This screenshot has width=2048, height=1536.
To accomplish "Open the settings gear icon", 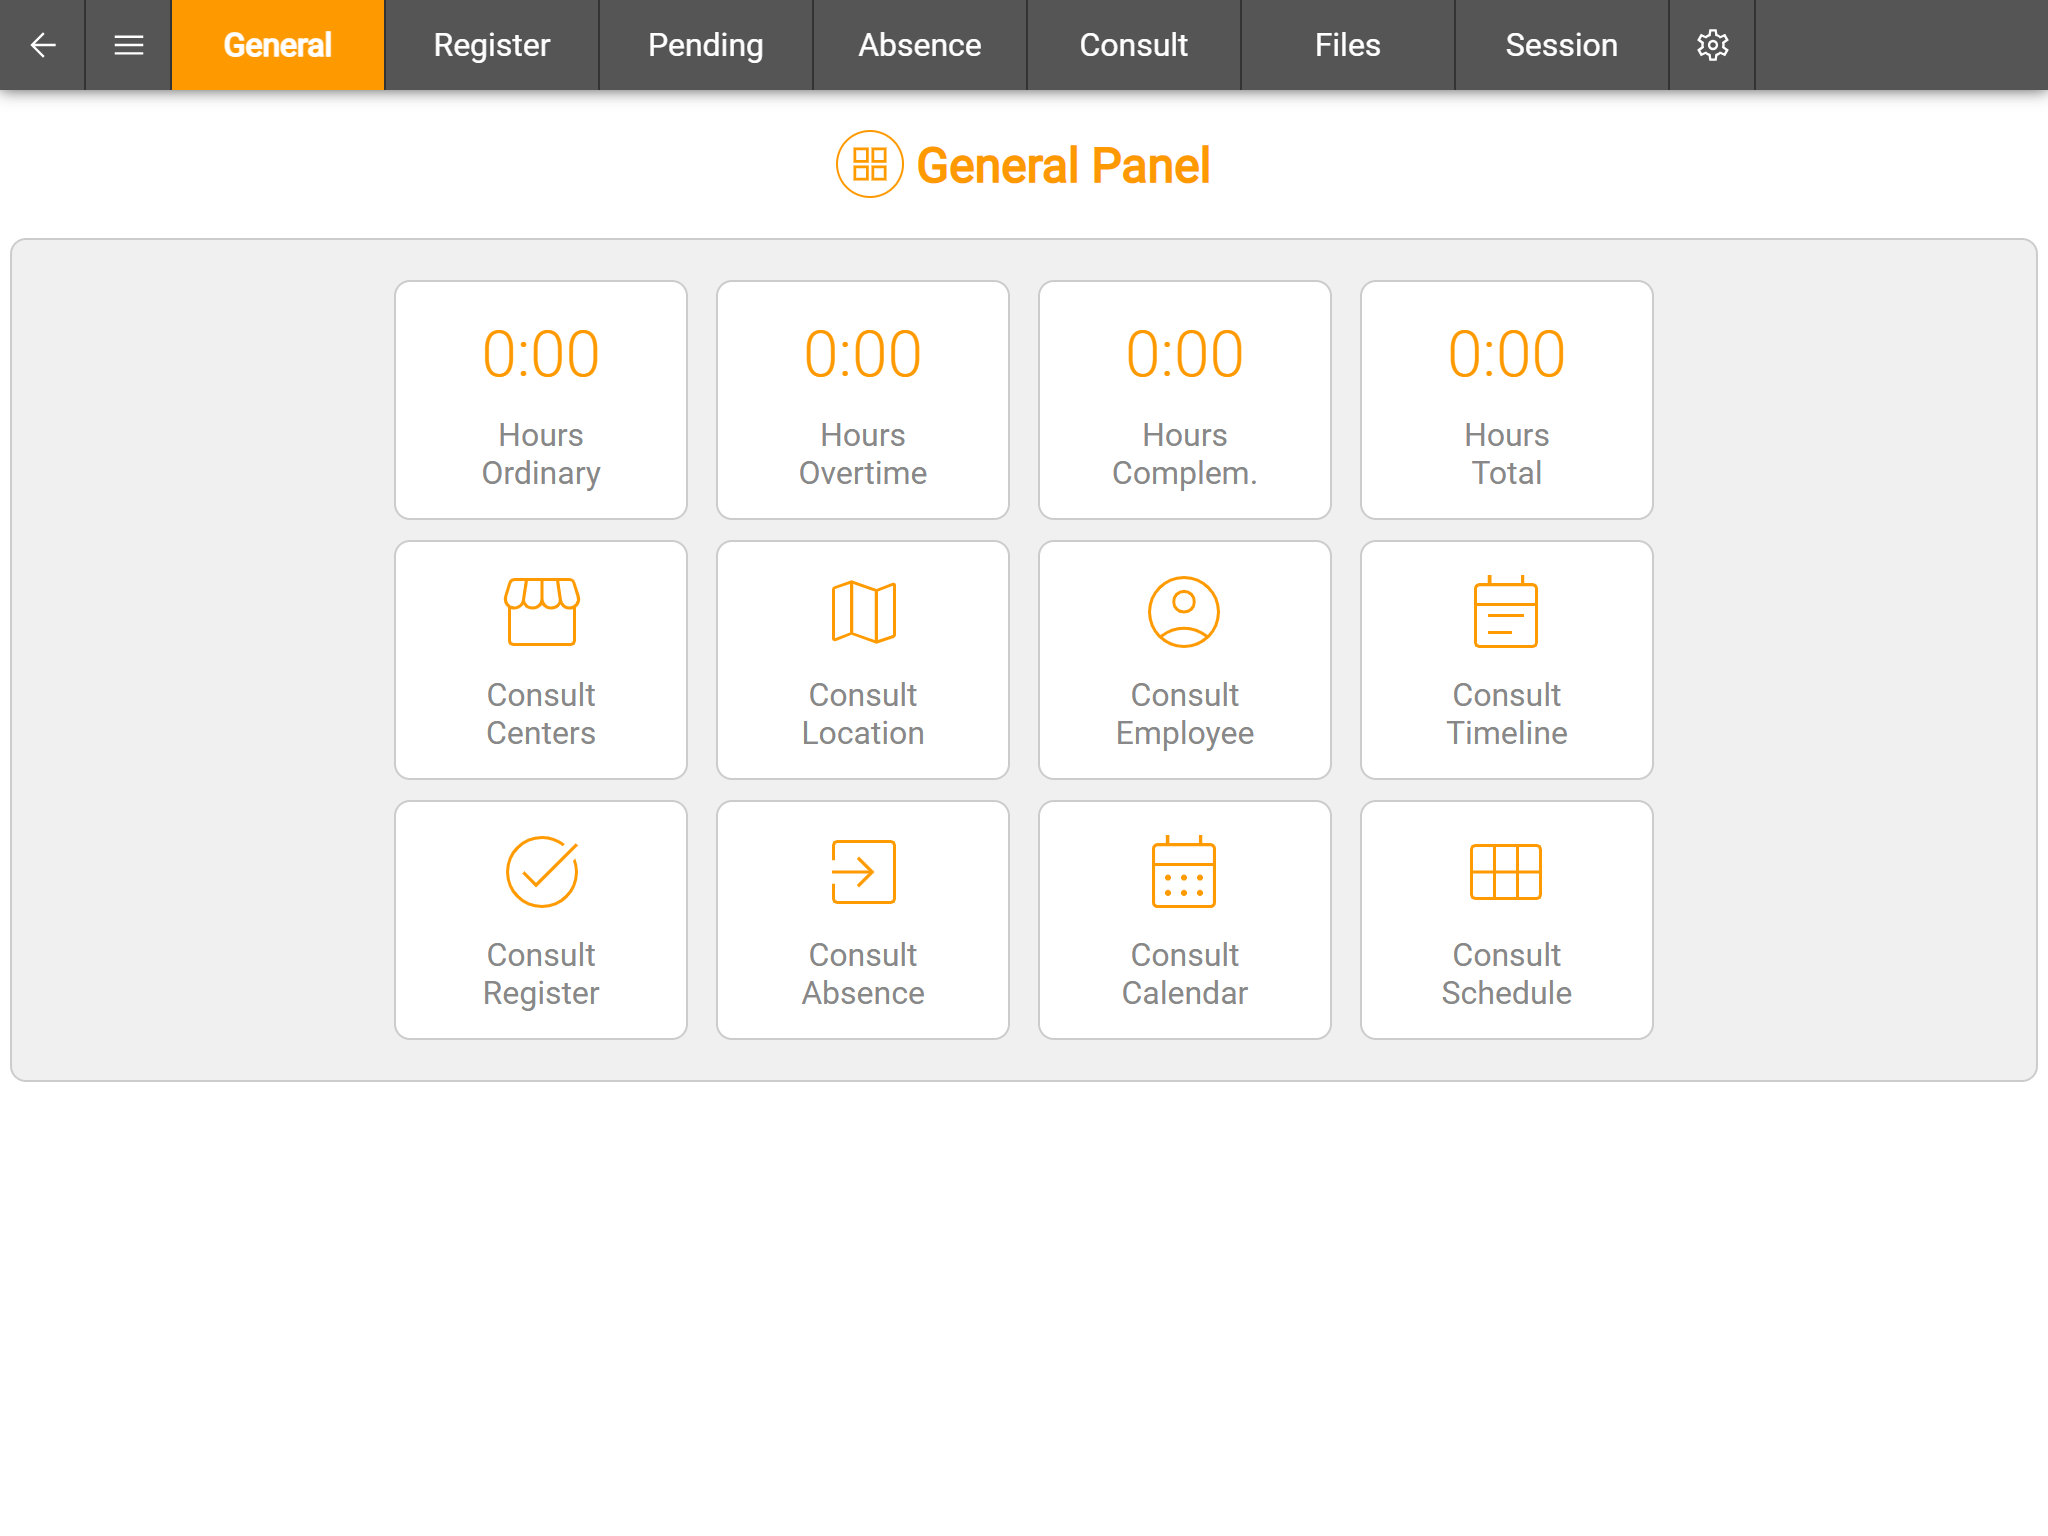I will (x=1712, y=45).
